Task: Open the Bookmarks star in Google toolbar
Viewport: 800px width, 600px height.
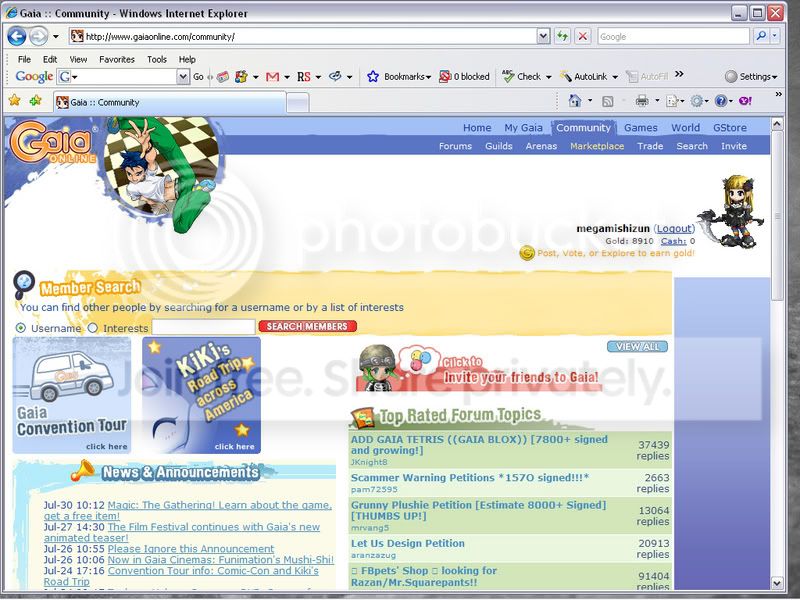Action: (x=373, y=77)
